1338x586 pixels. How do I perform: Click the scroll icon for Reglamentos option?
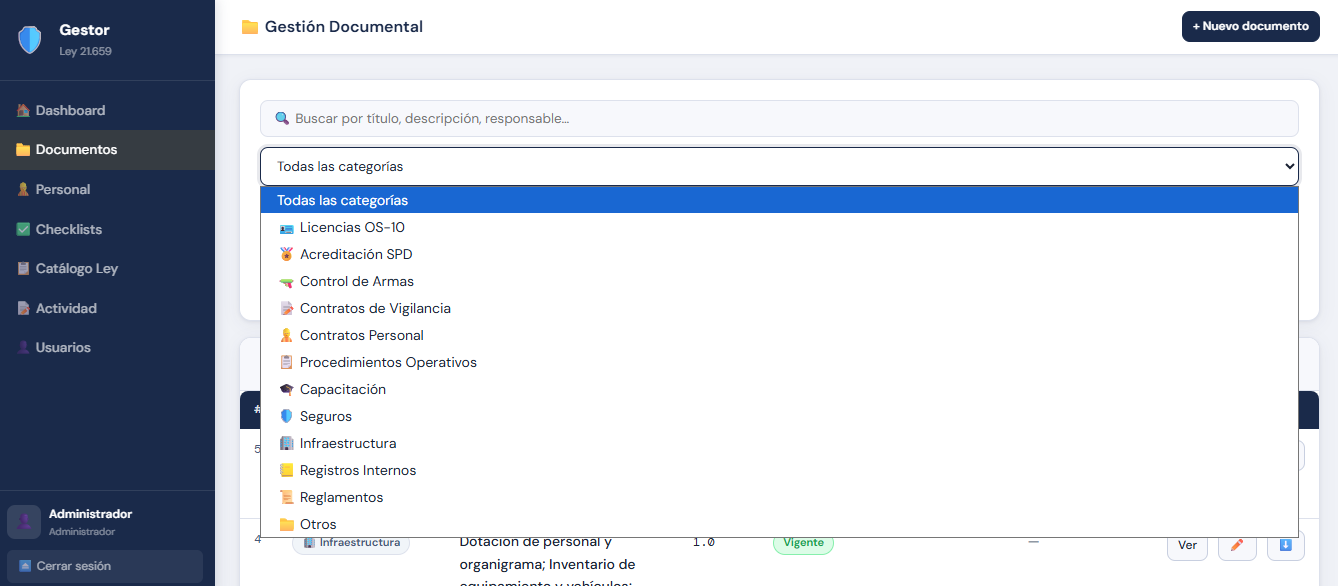287,498
